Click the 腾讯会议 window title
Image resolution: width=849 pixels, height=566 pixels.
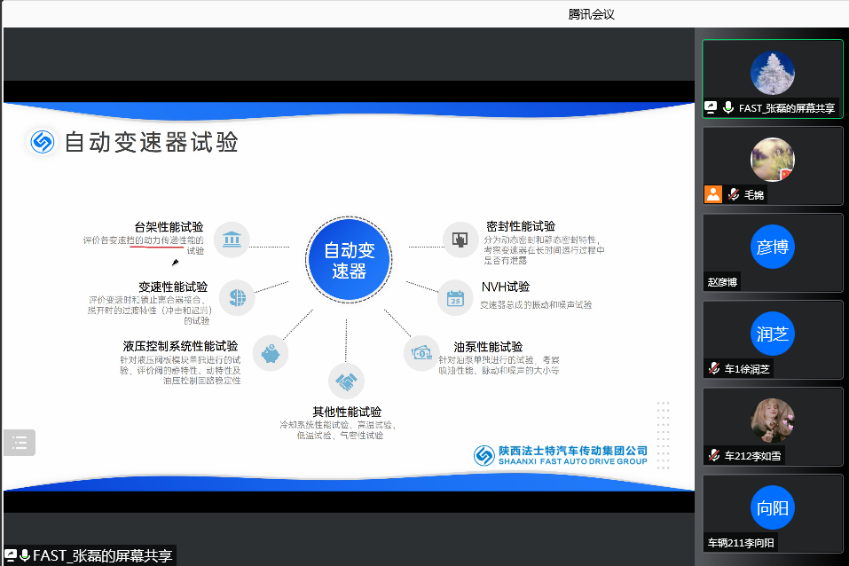590,13
